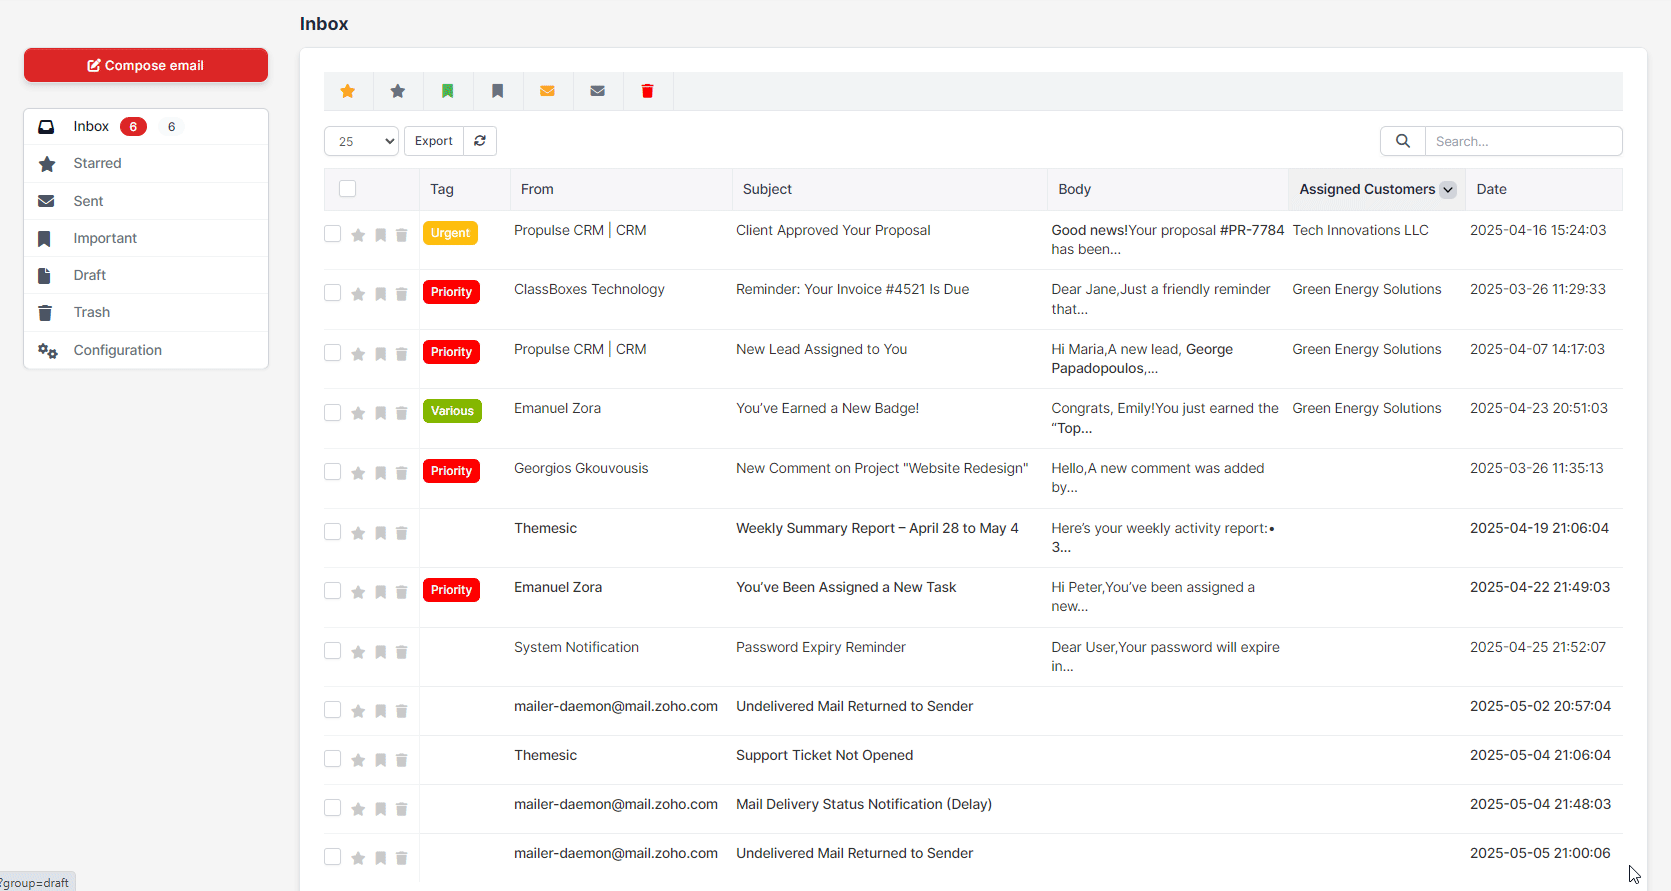The width and height of the screenshot is (1671, 891).
Task: Bookmark the Weekly Summary Report email
Action: [380, 533]
